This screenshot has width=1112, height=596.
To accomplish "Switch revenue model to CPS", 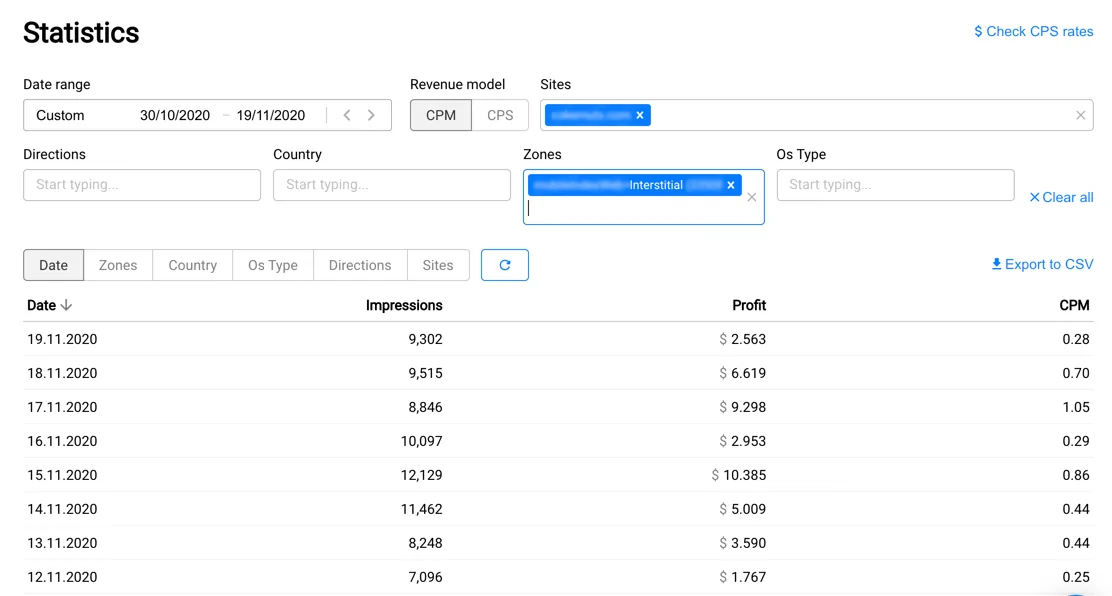I will [x=500, y=115].
